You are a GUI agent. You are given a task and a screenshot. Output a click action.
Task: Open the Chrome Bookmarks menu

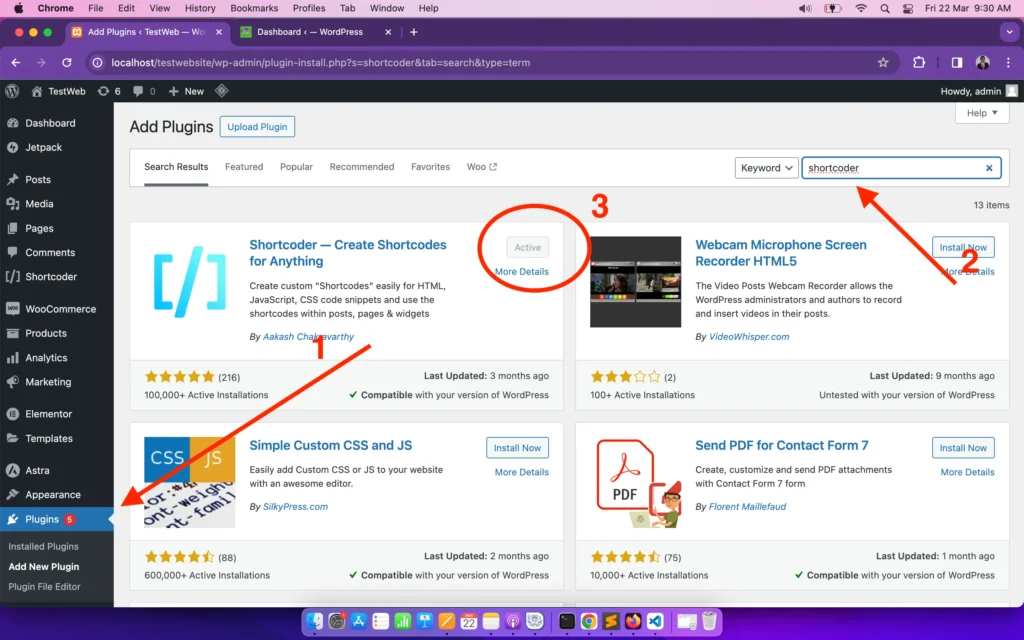254,8
